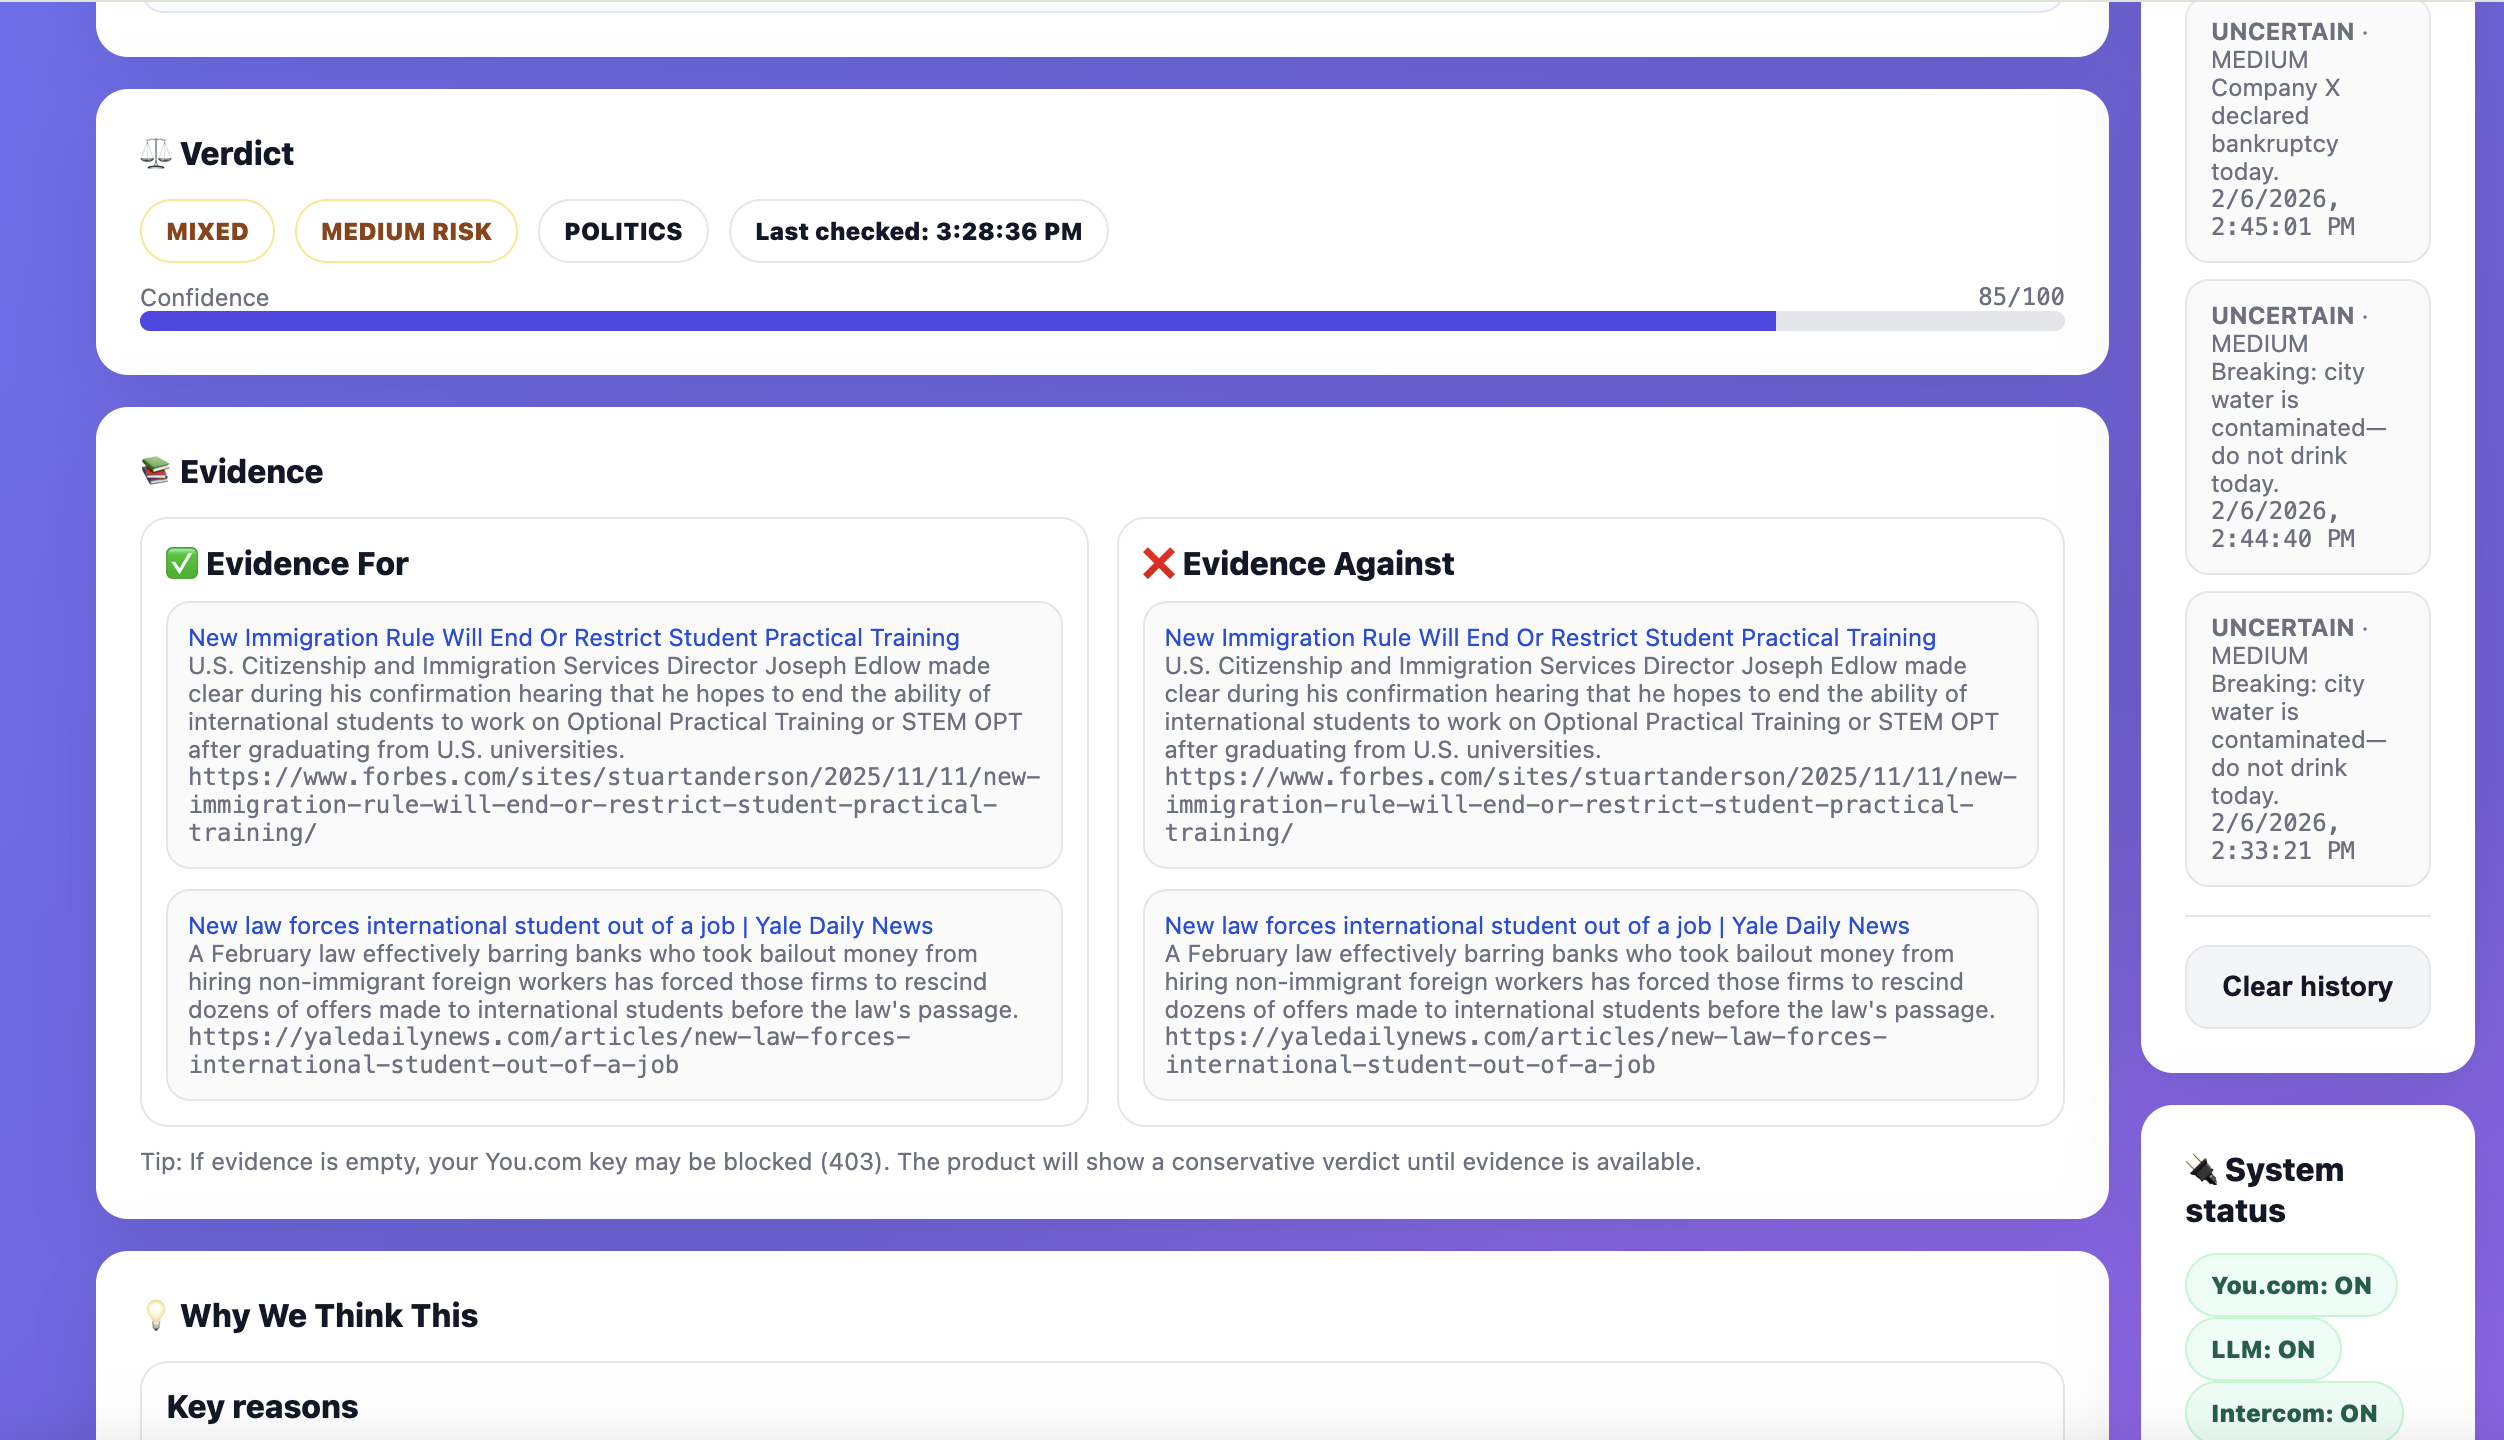This screenshot has height=1440, width=2504.
Task: Click the LLM: ON status pill
Action: (2262, 1350)
